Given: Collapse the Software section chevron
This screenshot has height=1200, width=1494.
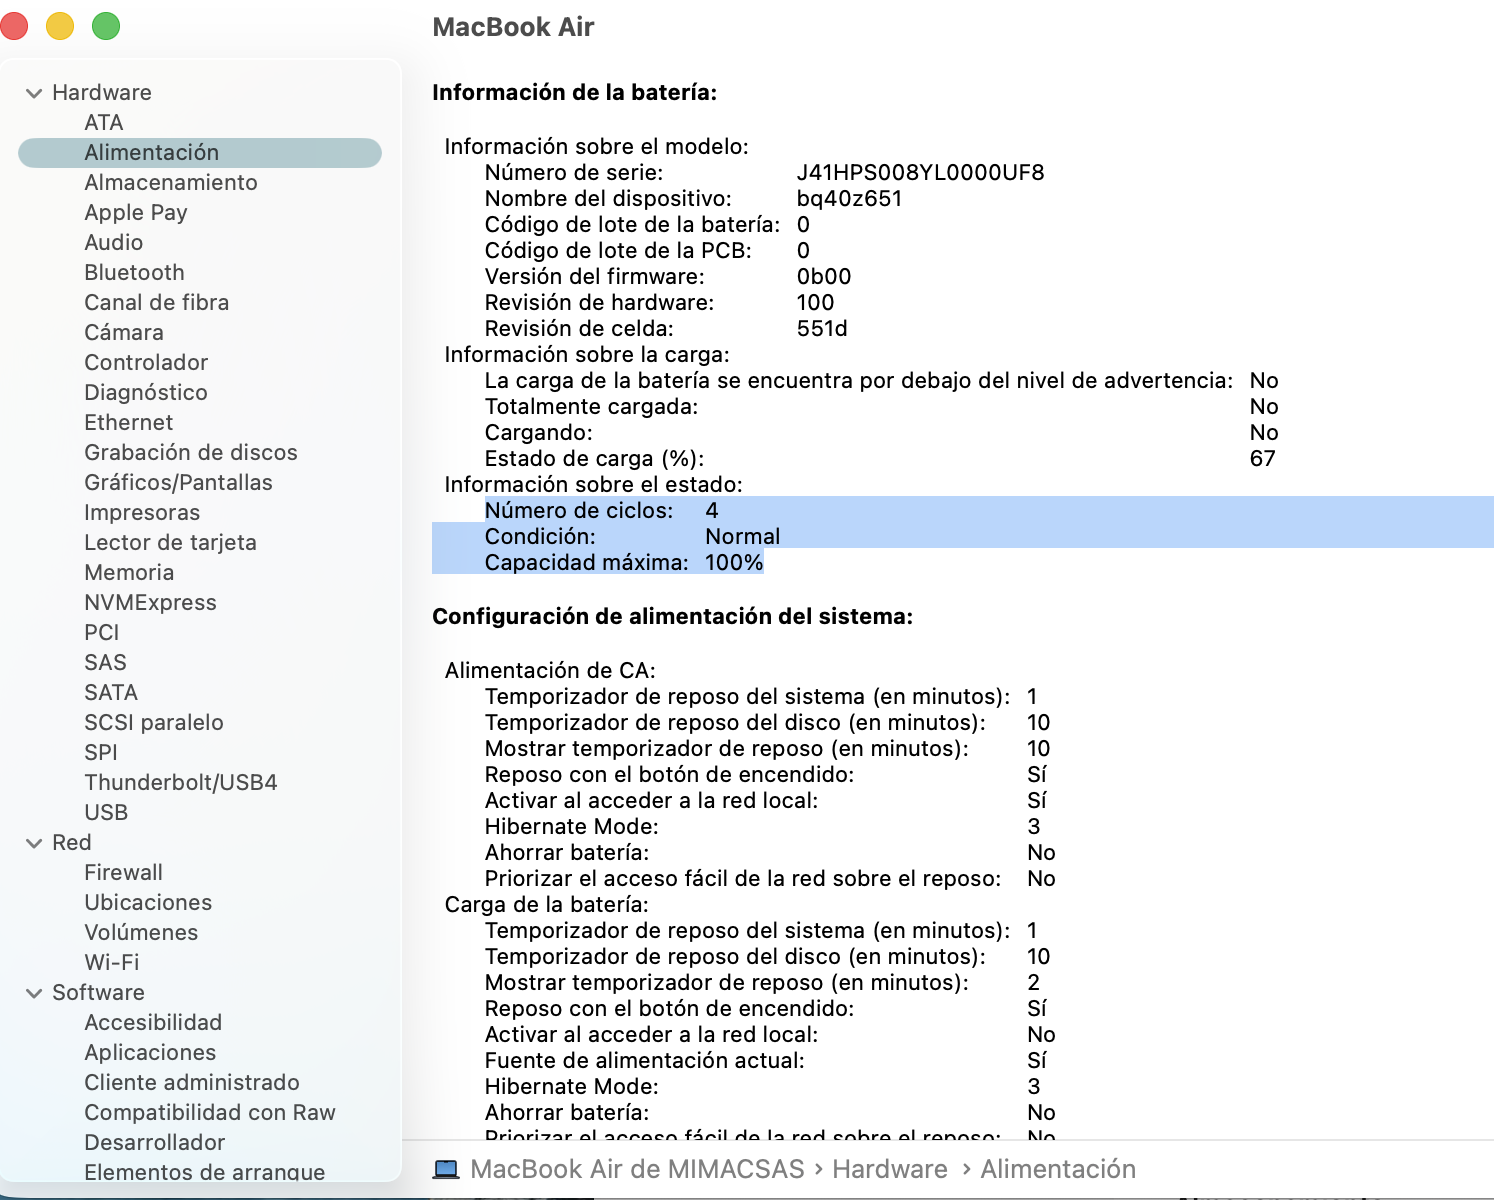Looking at the screenshot, I should (34, 993).
